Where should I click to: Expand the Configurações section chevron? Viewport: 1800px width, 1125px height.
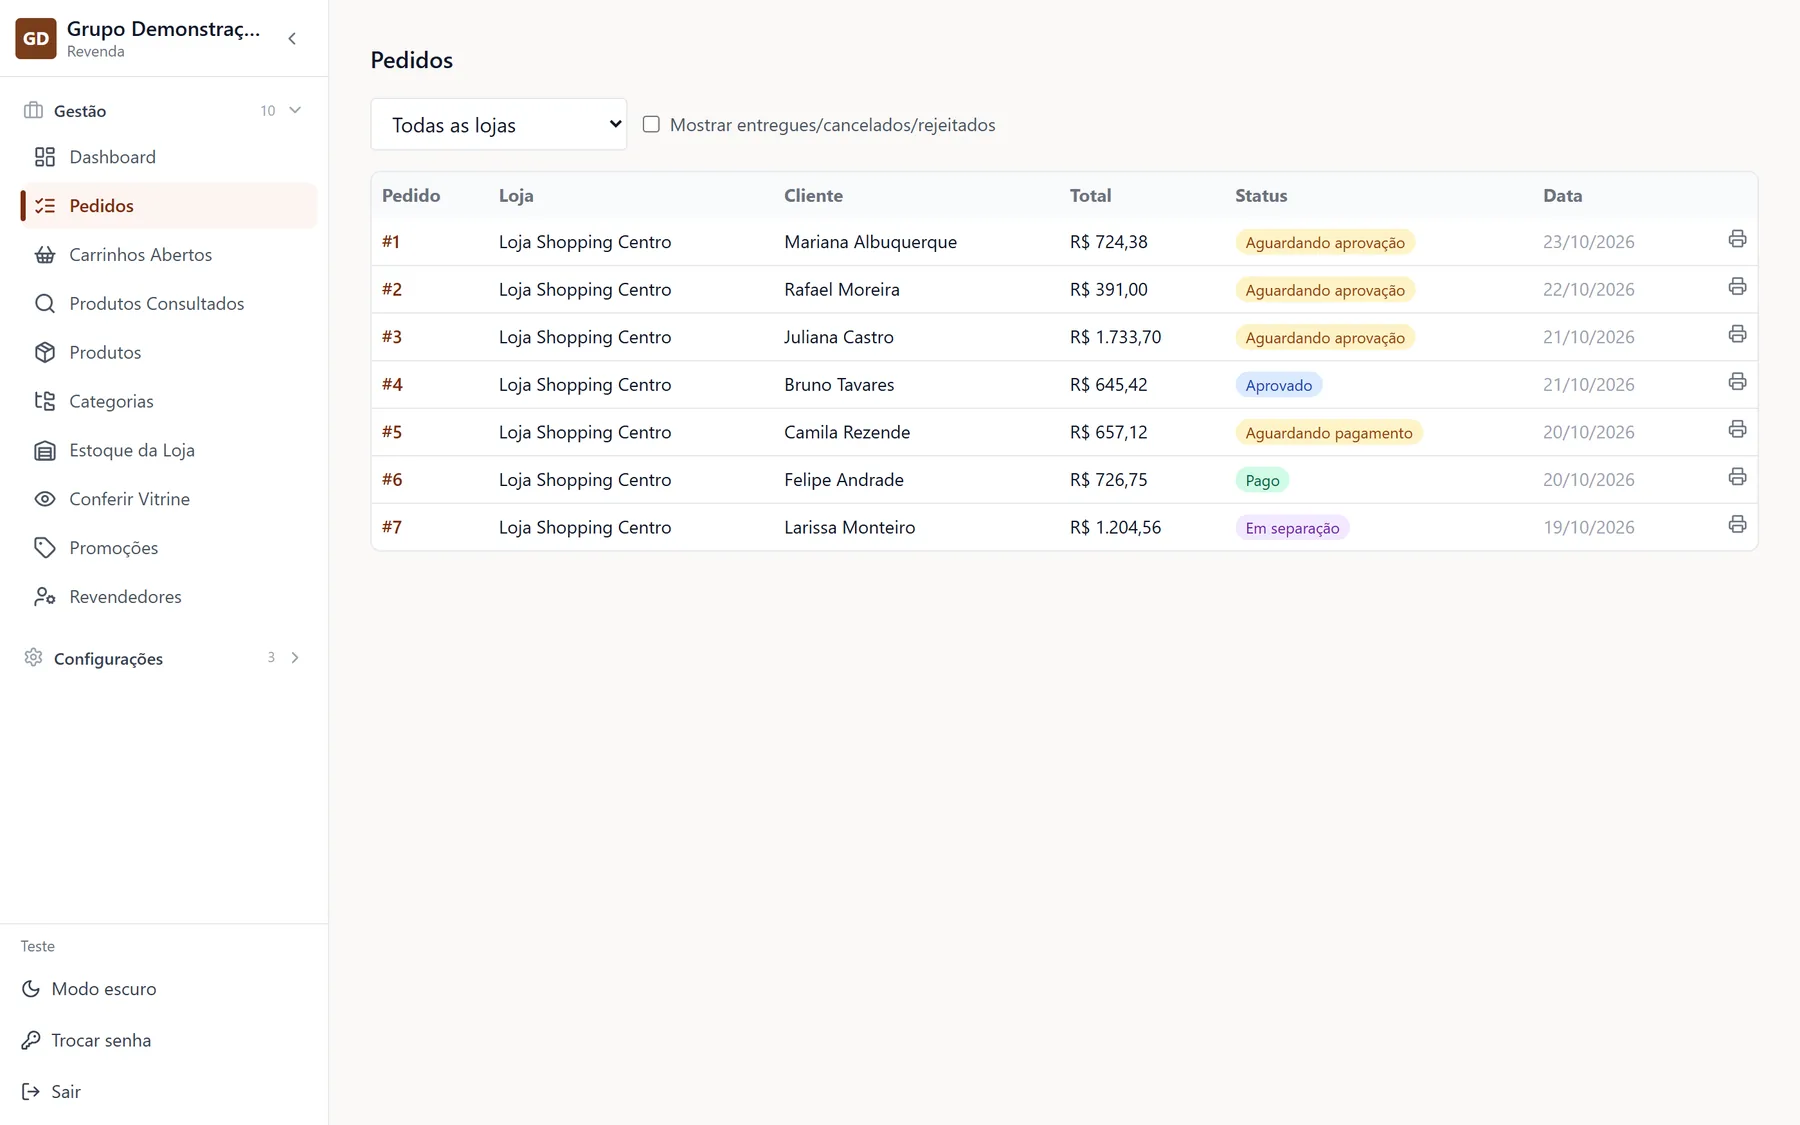(x=295, y=657)
